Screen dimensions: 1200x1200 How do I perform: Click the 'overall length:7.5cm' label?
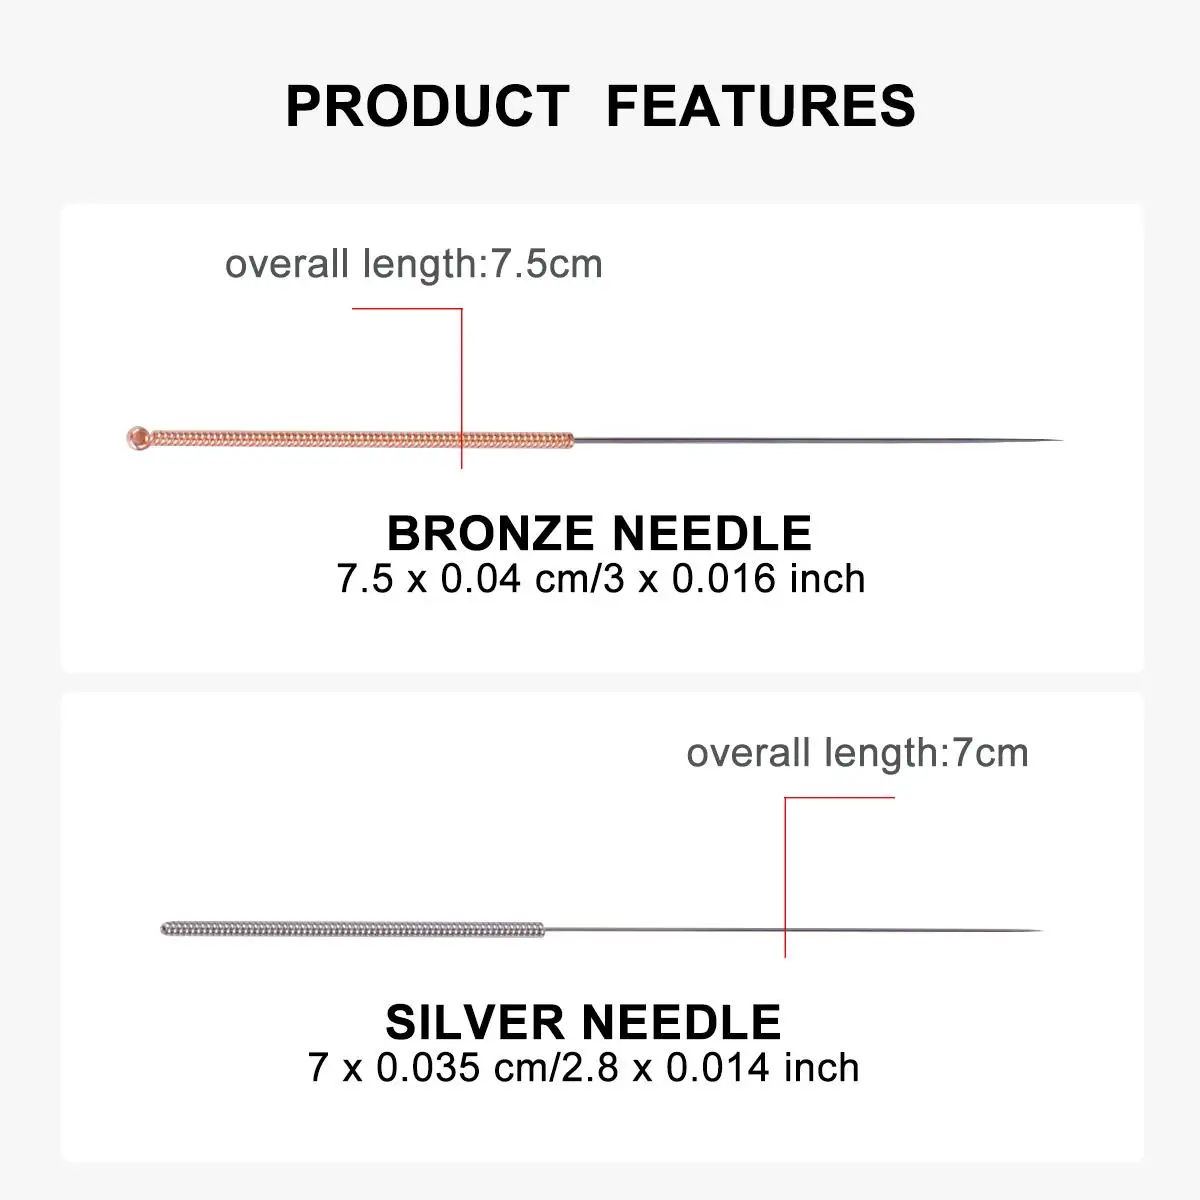(413, 265)
